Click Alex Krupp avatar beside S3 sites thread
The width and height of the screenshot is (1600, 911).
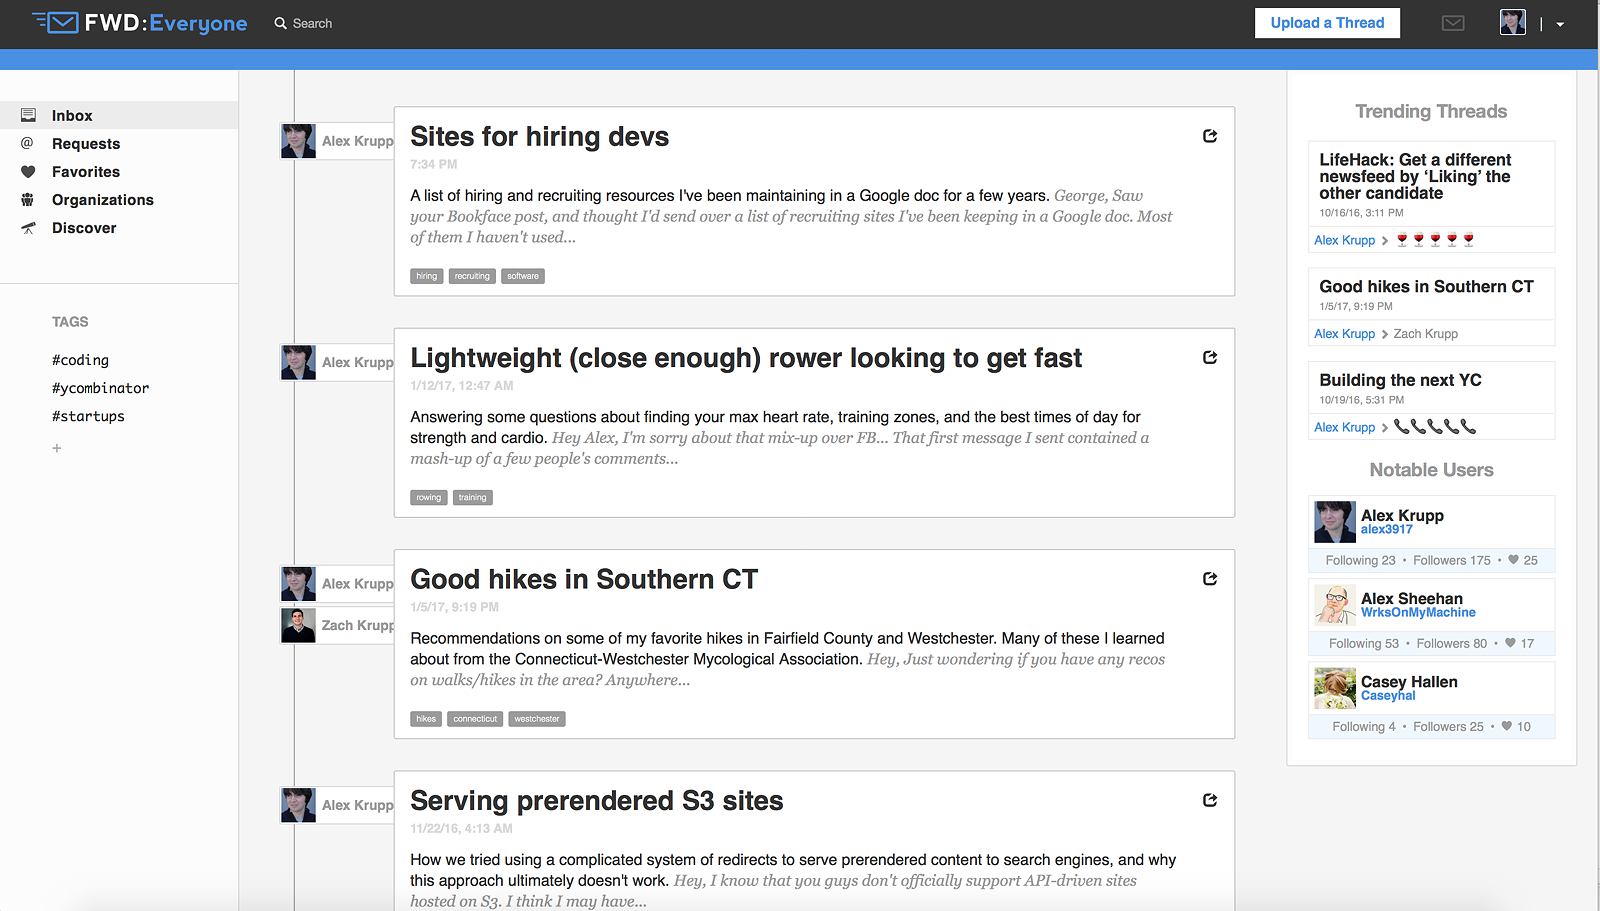pos(298,805)
